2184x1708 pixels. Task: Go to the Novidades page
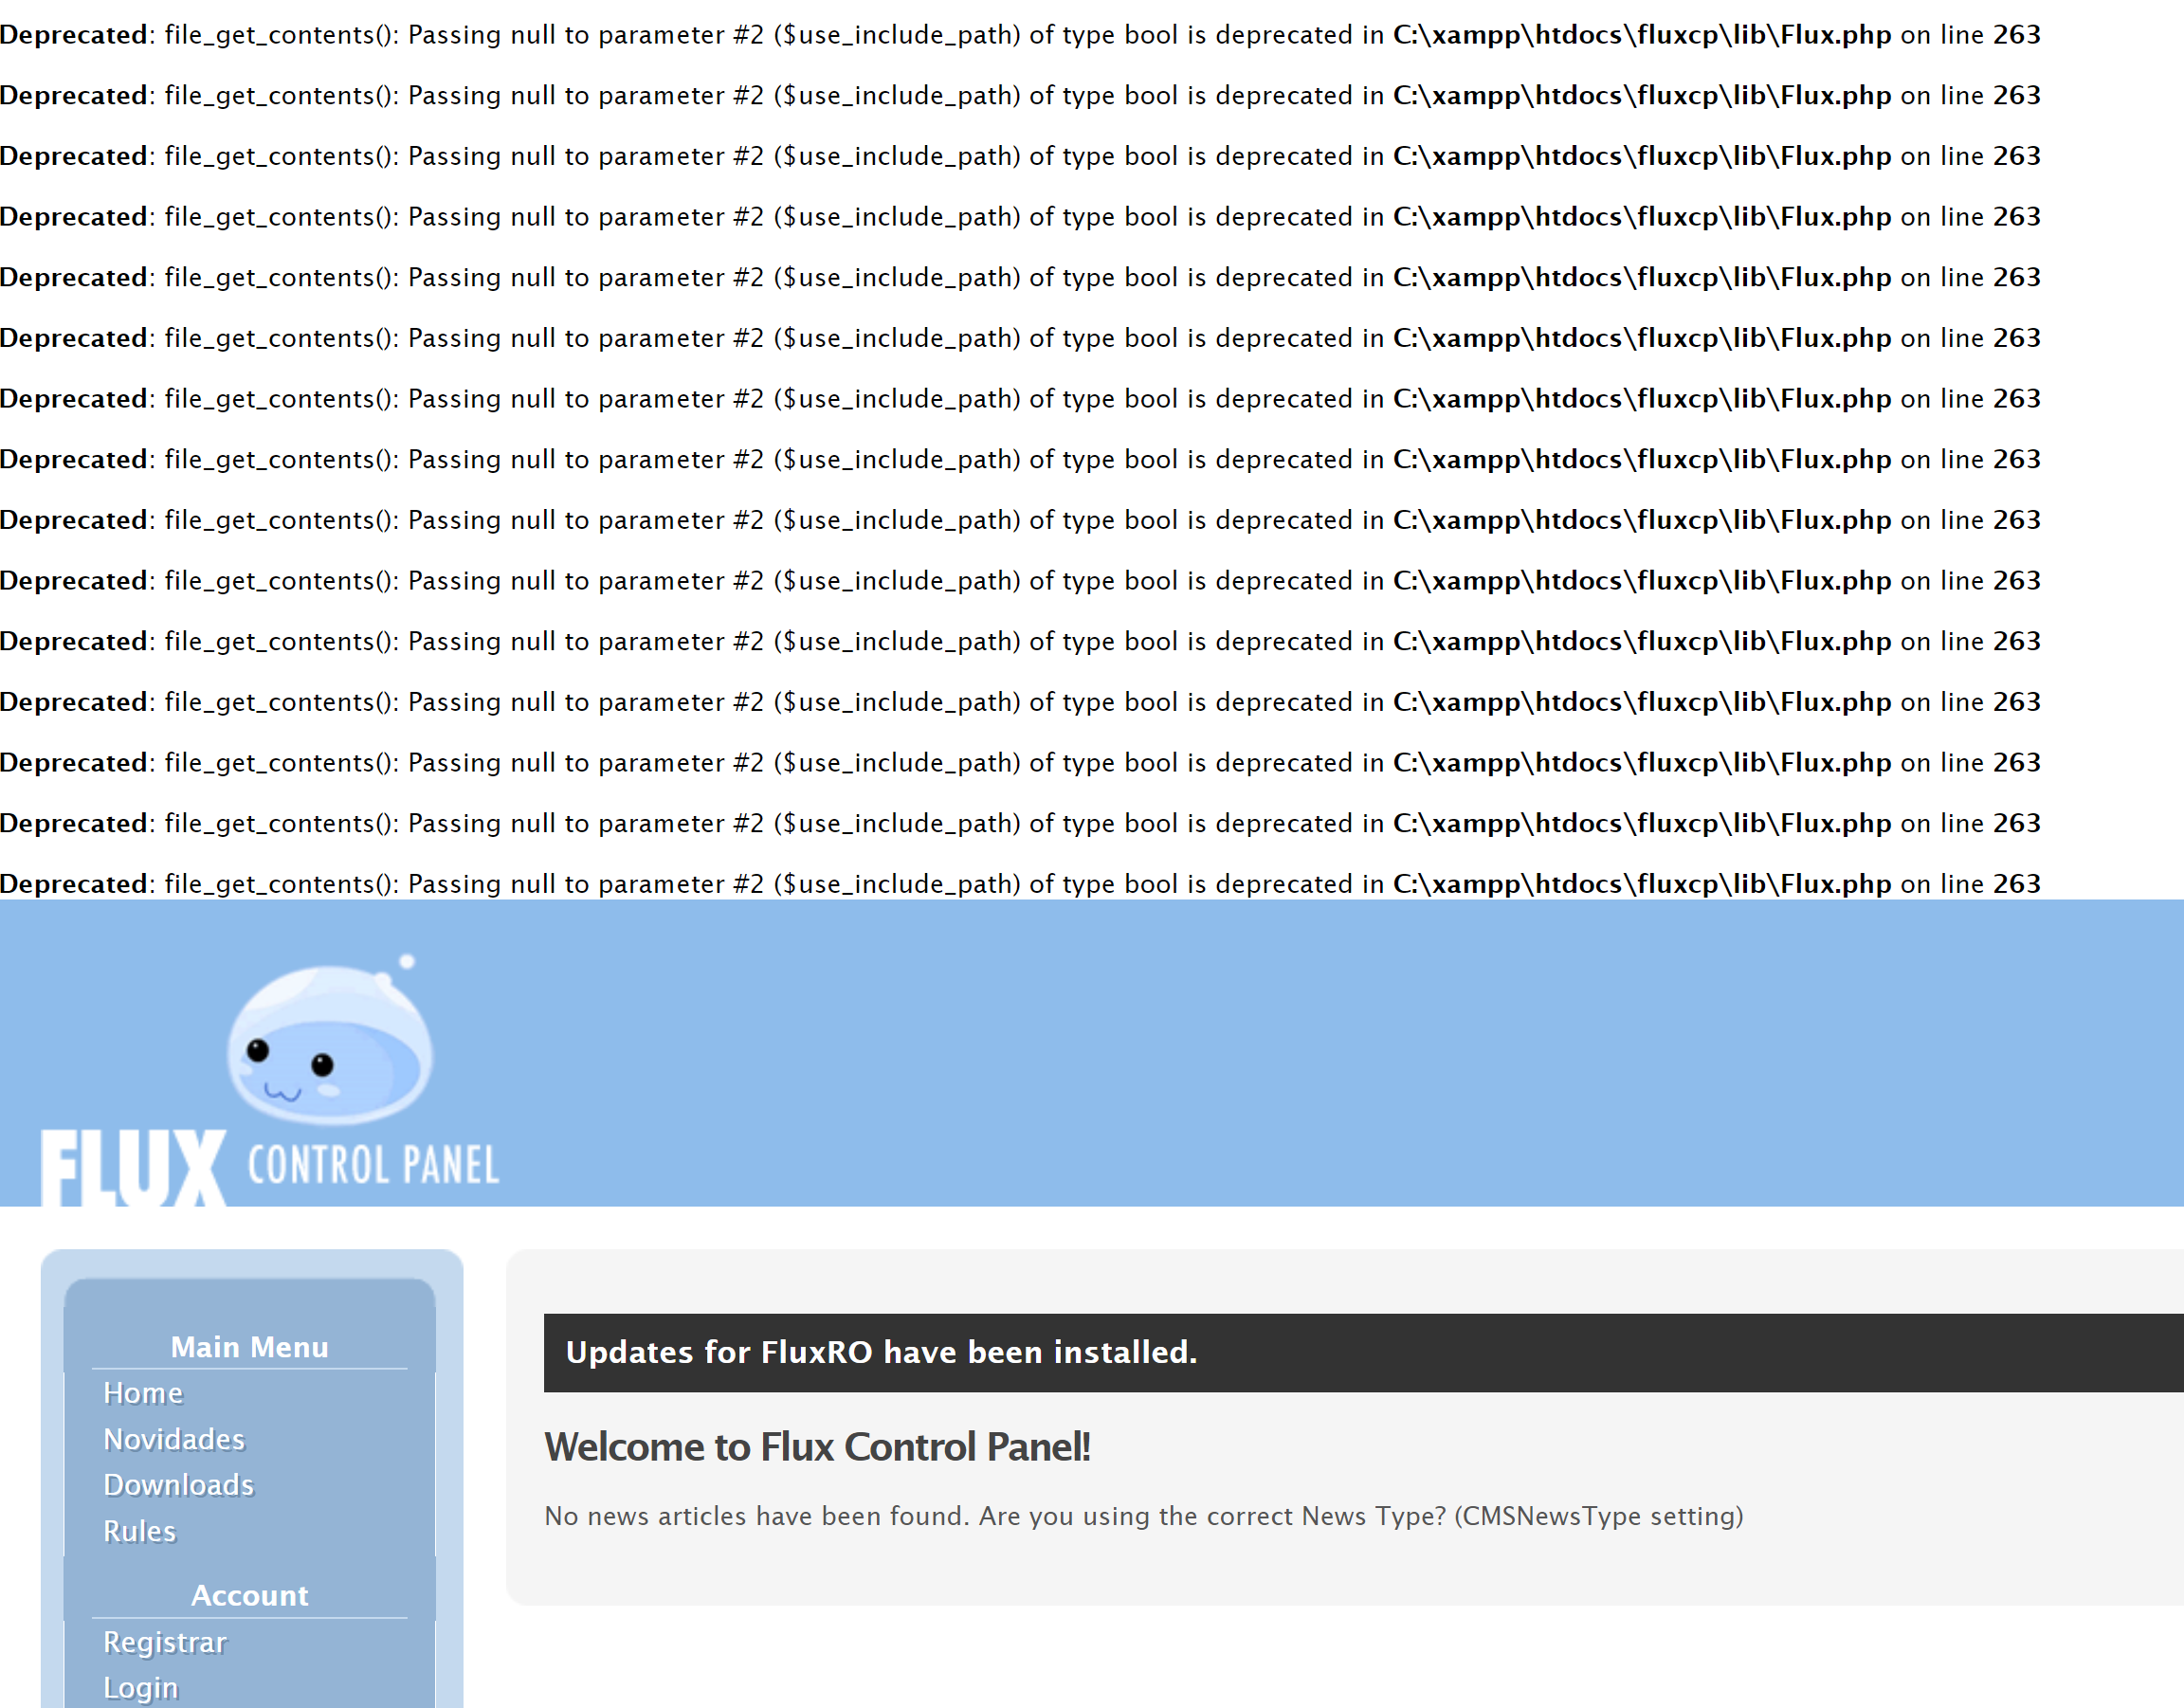click(174, 1439)
